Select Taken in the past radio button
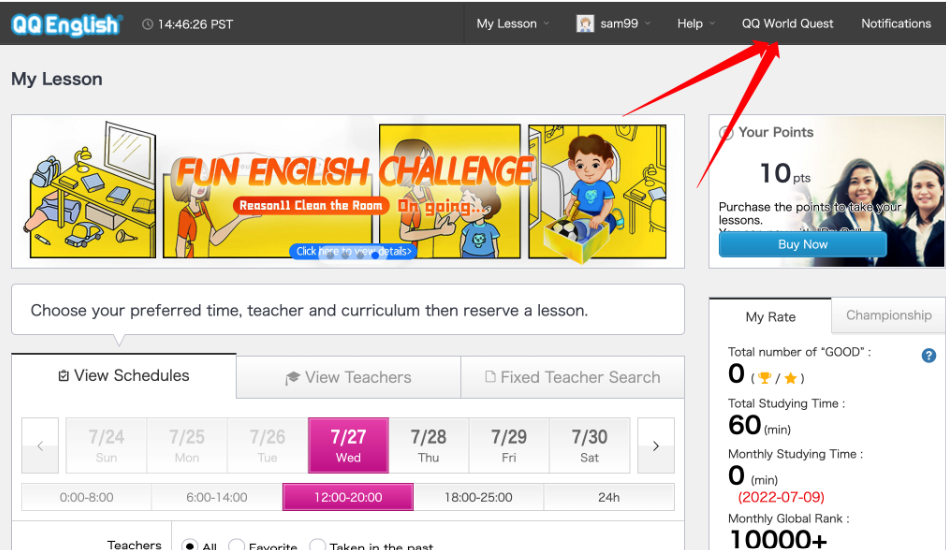 pos(318,546)
